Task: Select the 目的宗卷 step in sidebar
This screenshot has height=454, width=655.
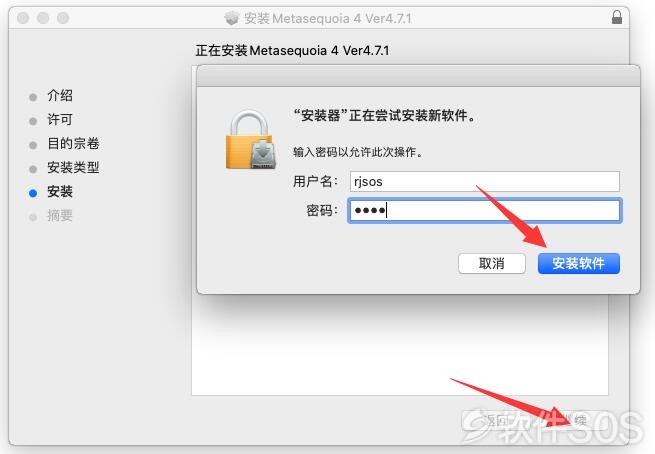Action: point(73,144)
